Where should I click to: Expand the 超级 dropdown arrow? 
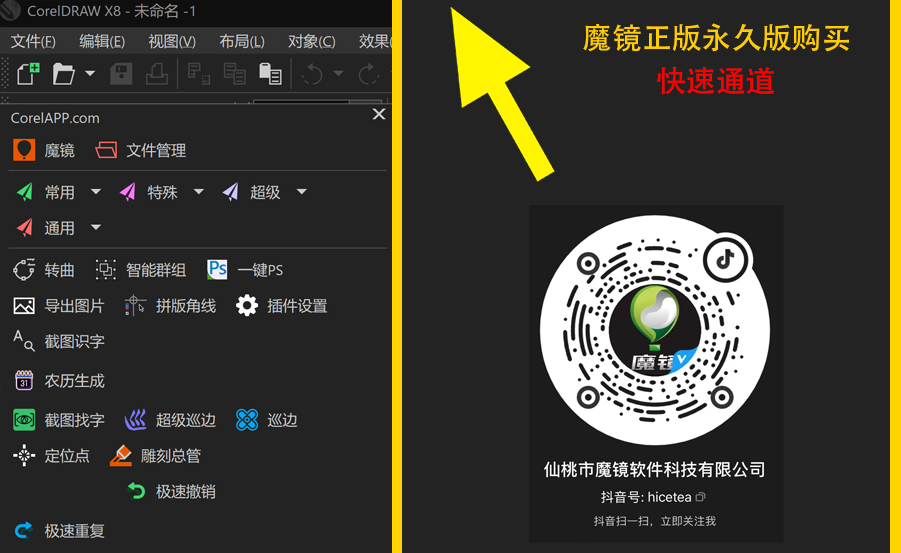coord(302,191)
